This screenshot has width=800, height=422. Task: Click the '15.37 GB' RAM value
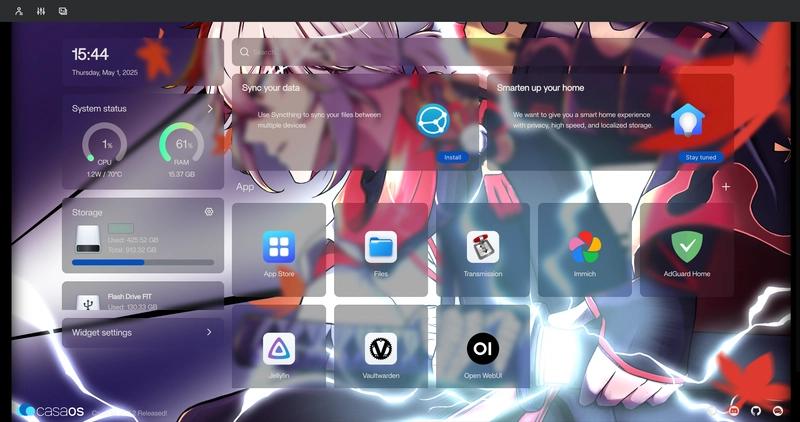tap(182, 174)
